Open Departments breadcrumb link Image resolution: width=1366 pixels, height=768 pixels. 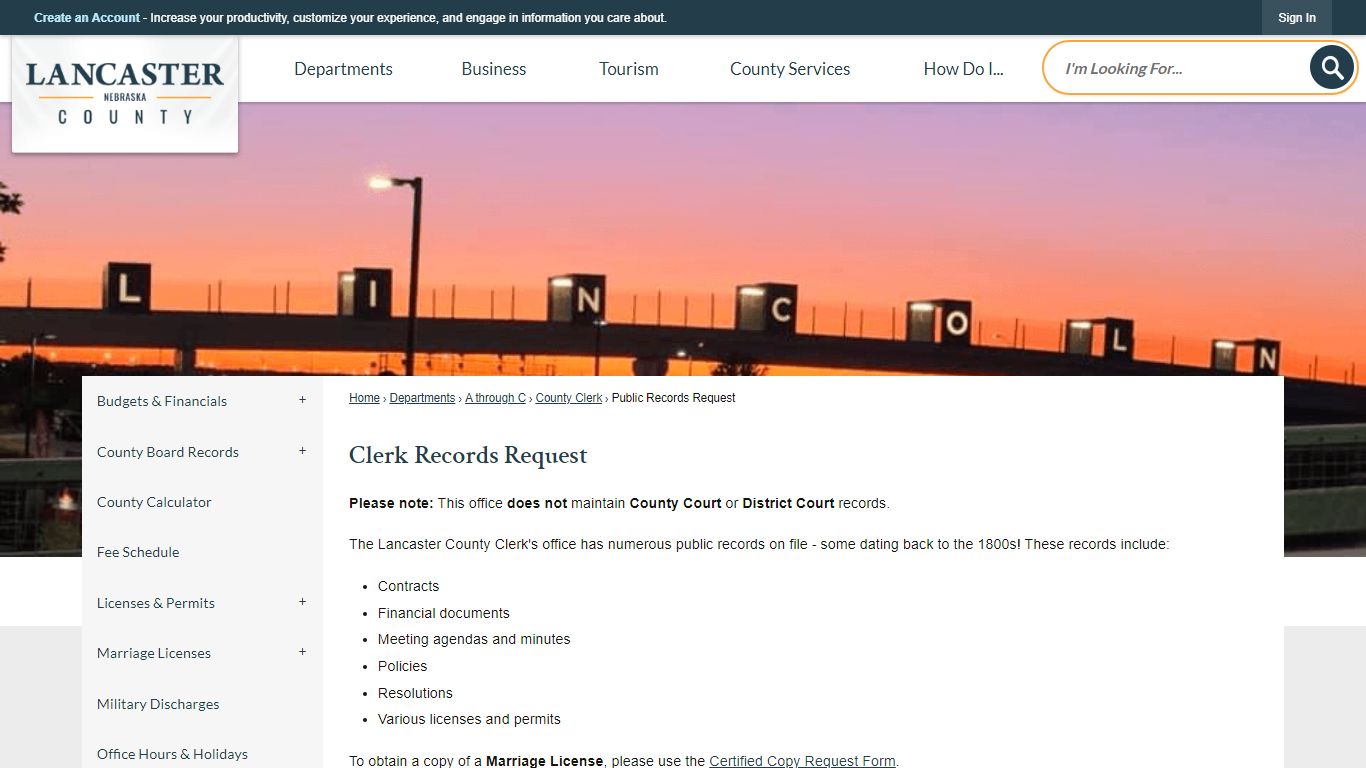pos(422,398)
